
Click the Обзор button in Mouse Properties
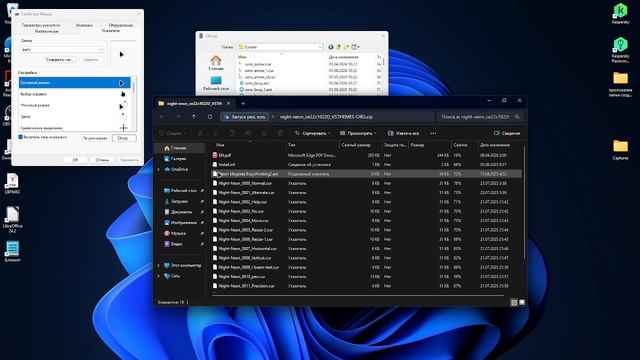[124, 138]
